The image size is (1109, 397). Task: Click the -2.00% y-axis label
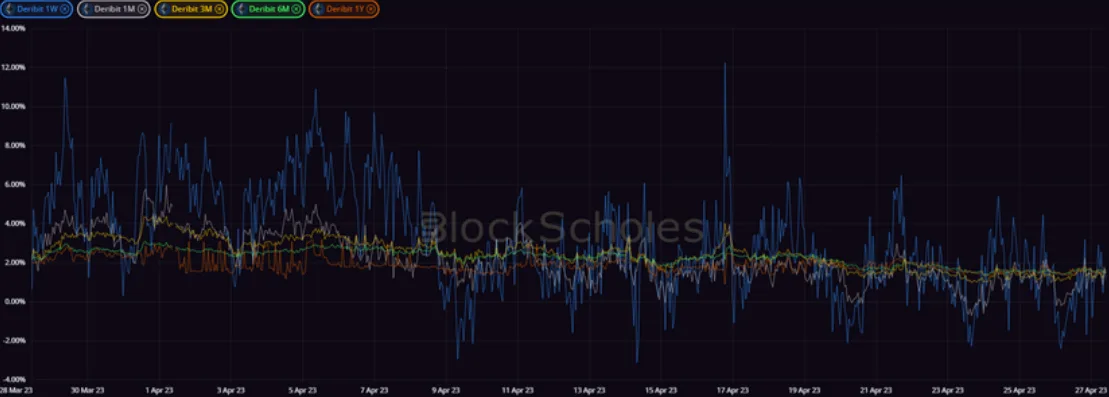tap(13, 340)
